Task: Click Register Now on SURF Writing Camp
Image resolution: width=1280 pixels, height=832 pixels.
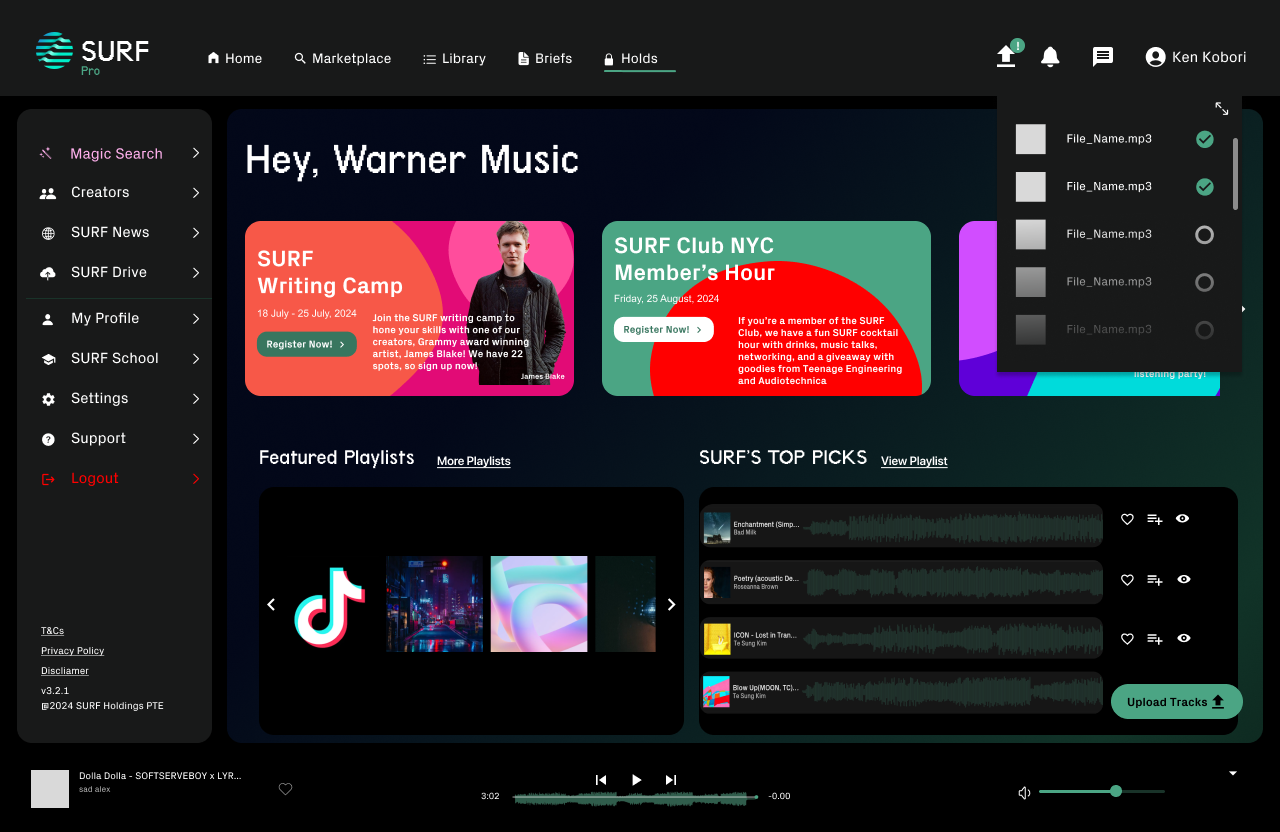Action: point(307,344)
